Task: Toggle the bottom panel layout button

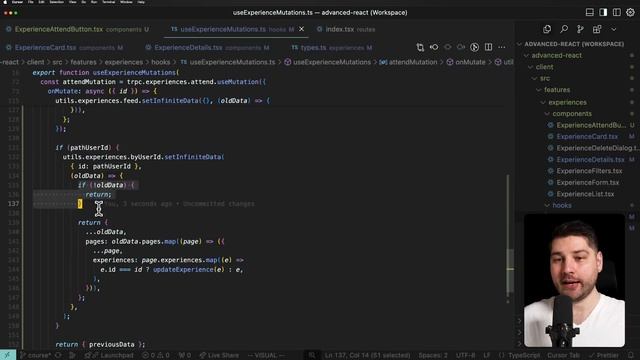Action: click(x=589, y=12)
